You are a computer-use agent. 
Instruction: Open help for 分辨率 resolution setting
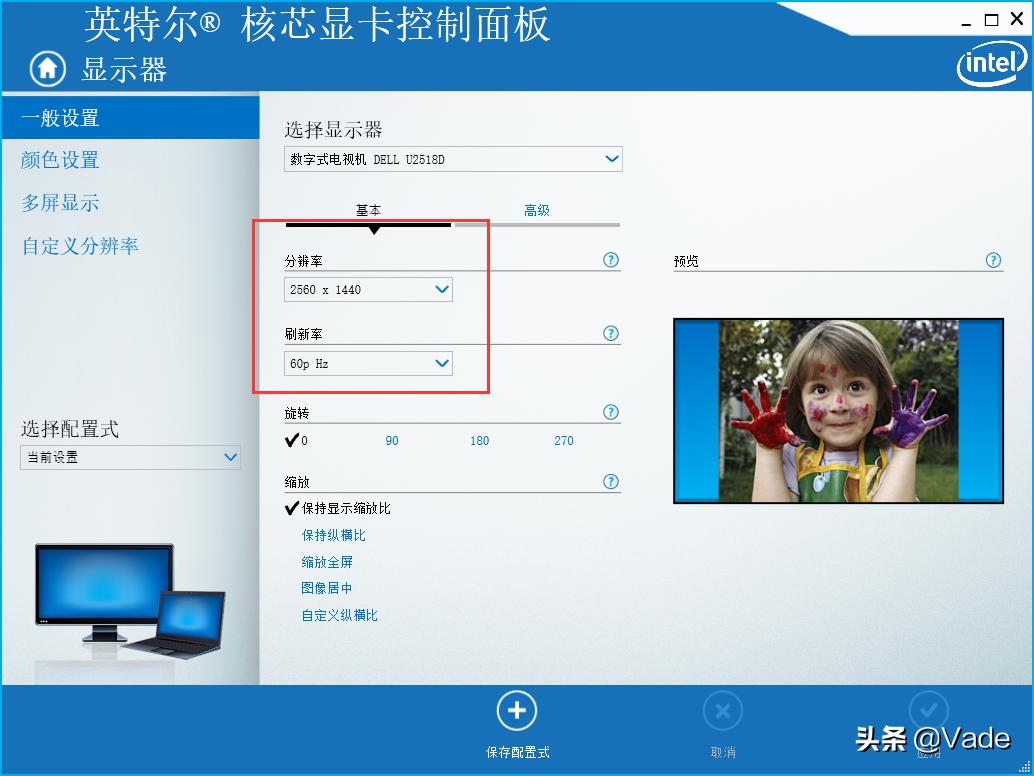[x=611, y=260]
